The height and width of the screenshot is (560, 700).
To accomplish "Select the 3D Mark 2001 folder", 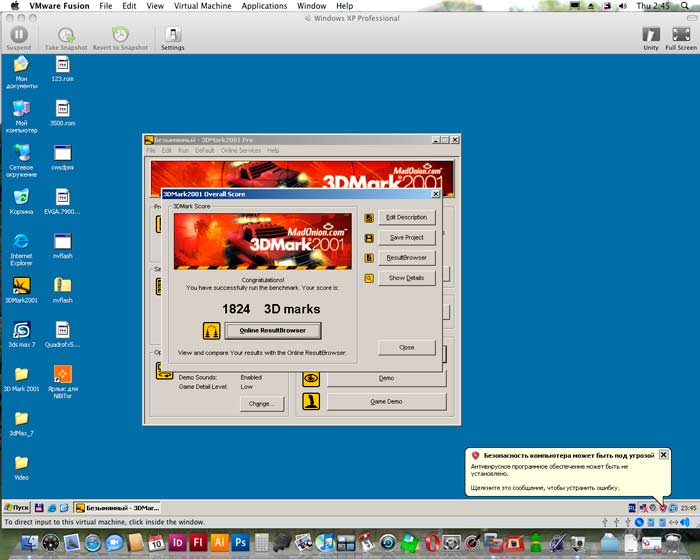I will (21, 379).
